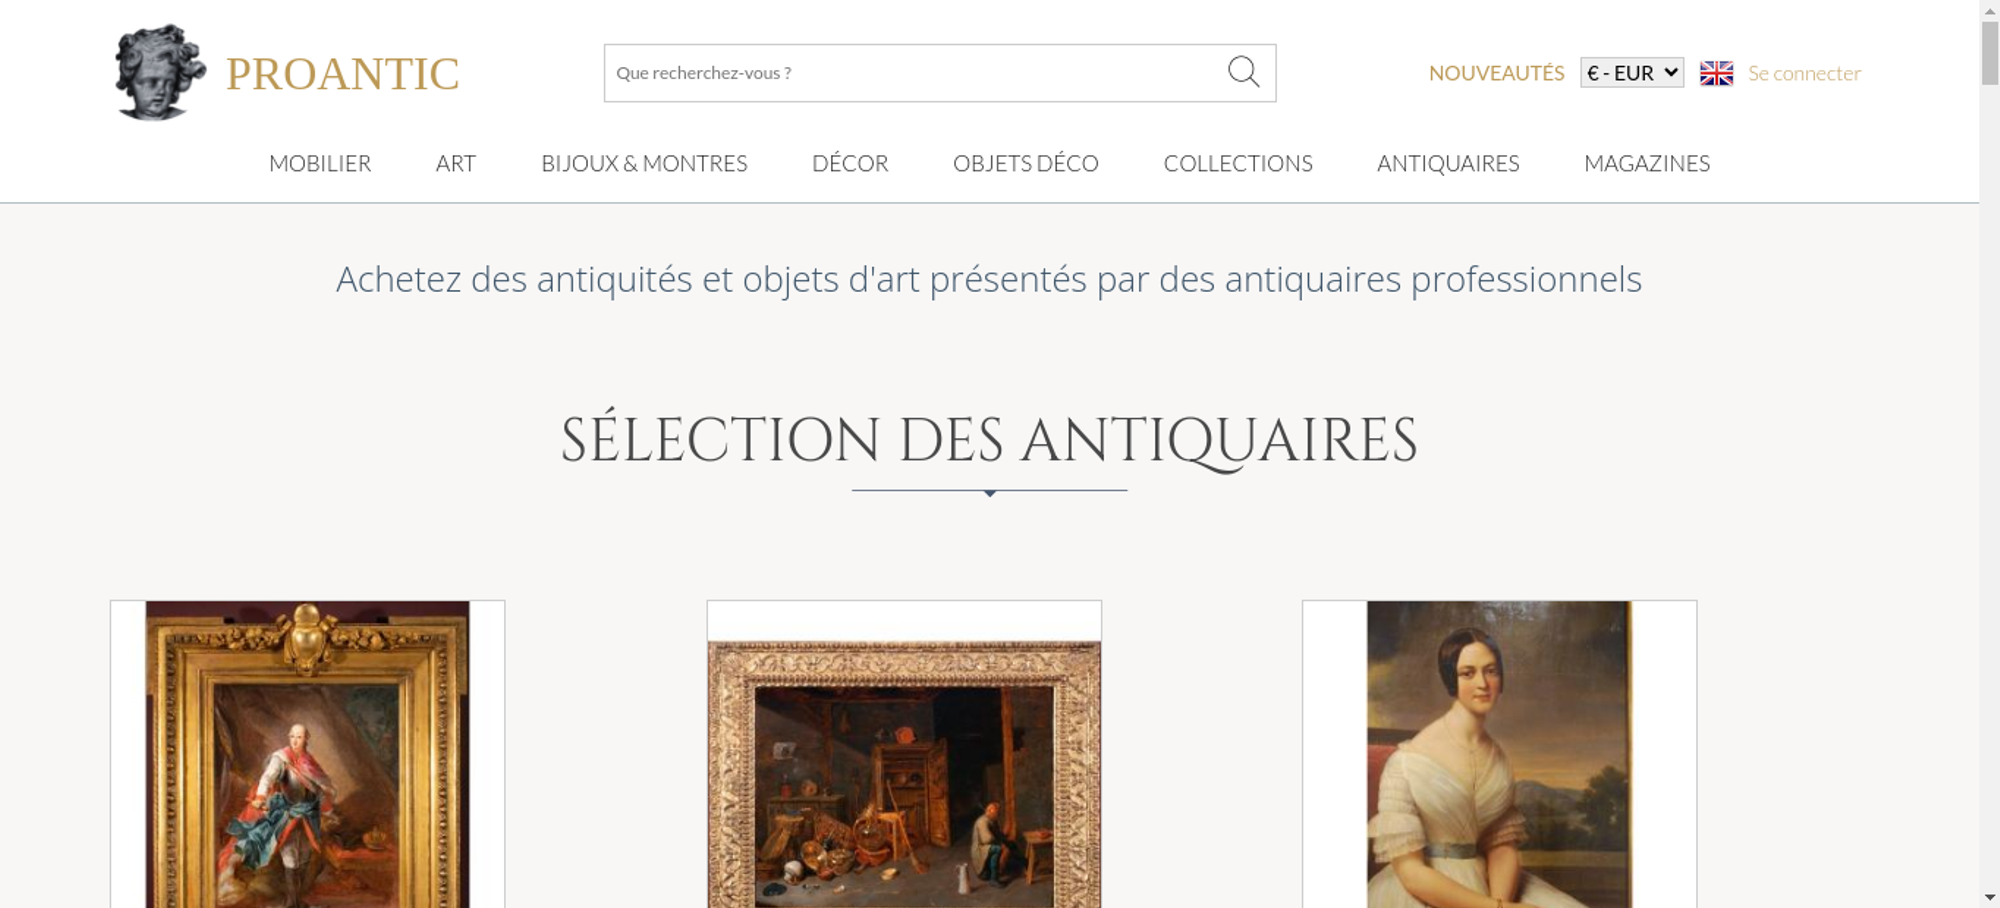Click the magnifying glass search icon
2000x908 pixels.
pos(1243,72)
